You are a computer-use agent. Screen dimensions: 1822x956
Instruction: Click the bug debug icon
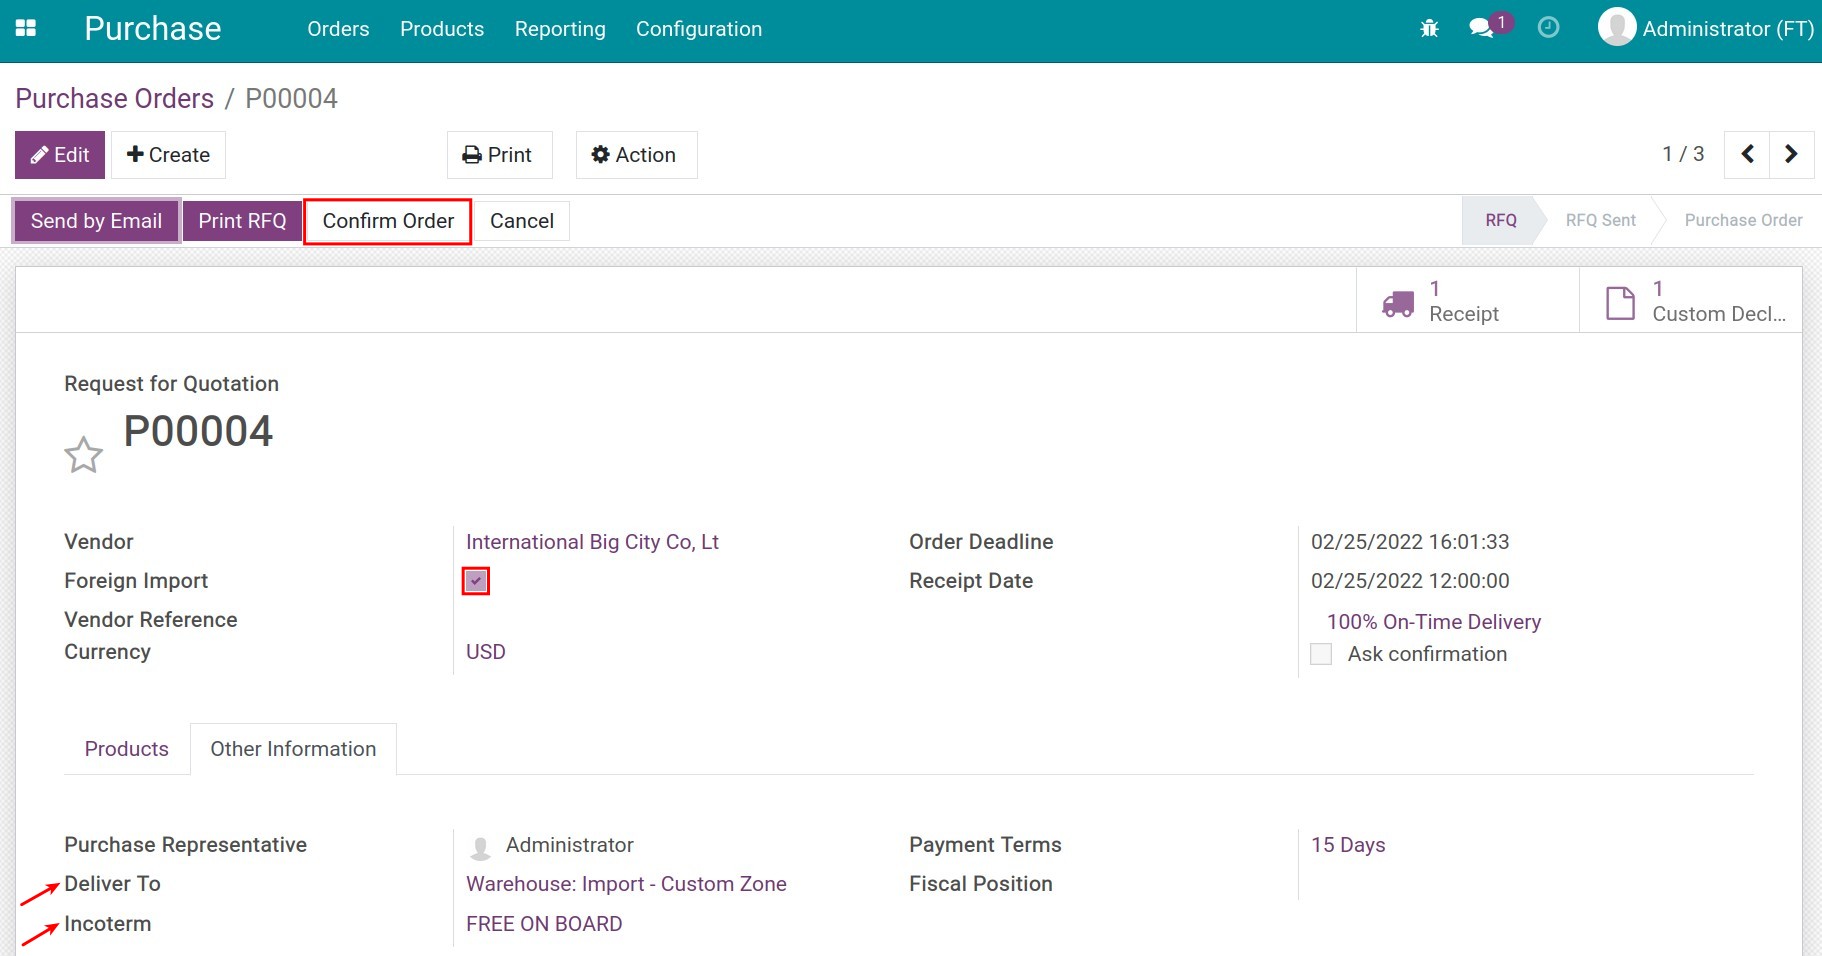[1429, 29]
